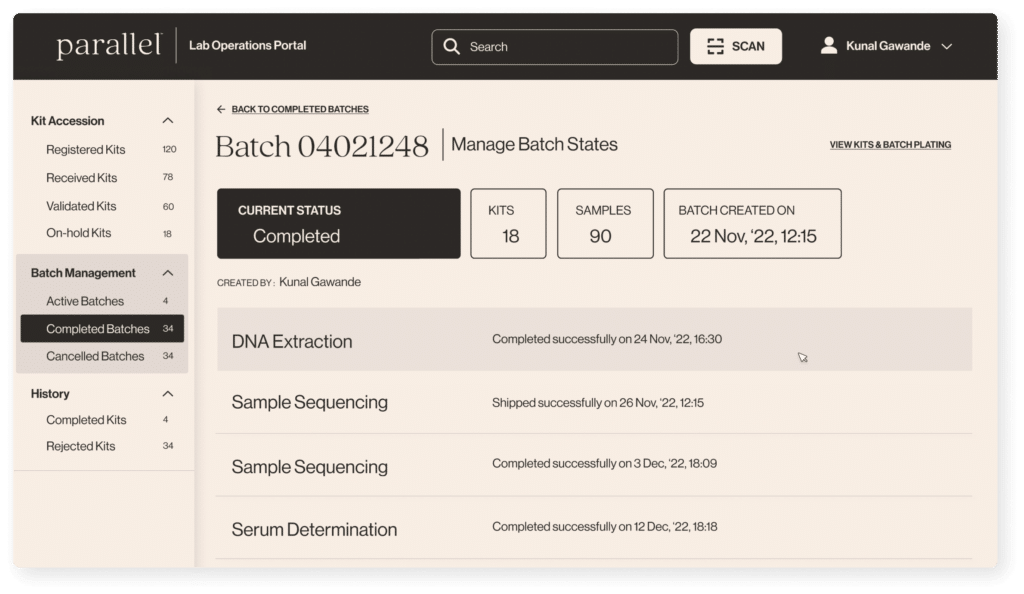This screenshot has width=1024, height=594.
Task: Select the Serum Determination row
Action: click(594, 528)
